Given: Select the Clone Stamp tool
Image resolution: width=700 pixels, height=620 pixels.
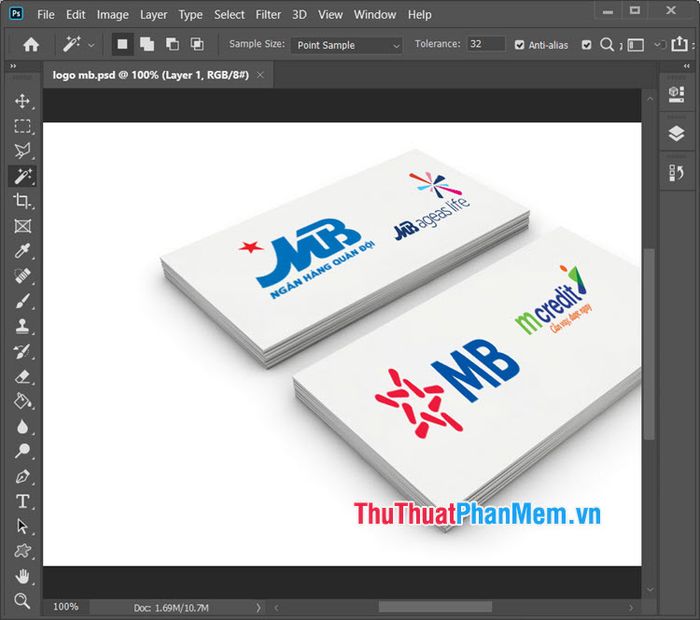Looking at the screenshot, I should [x=22, y=326].
